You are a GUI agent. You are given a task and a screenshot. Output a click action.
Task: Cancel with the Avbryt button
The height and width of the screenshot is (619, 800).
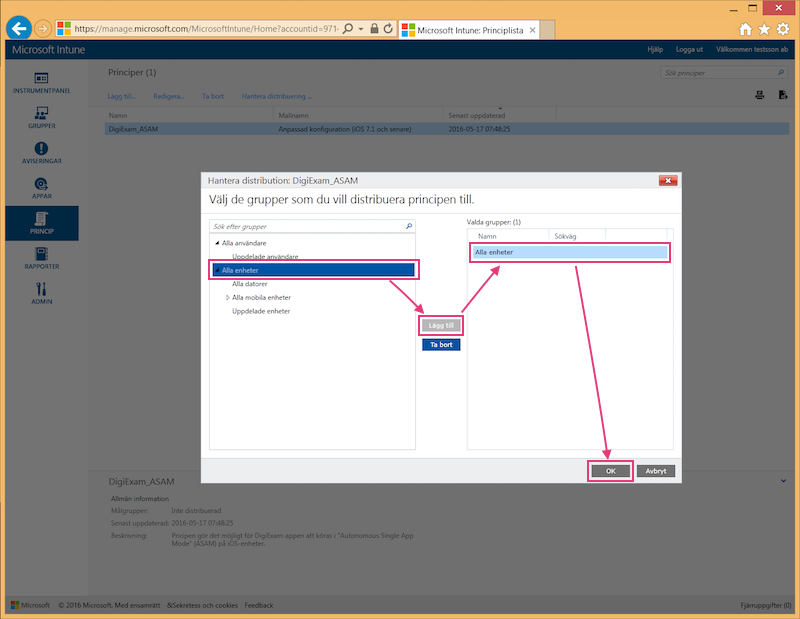point(656,471)
